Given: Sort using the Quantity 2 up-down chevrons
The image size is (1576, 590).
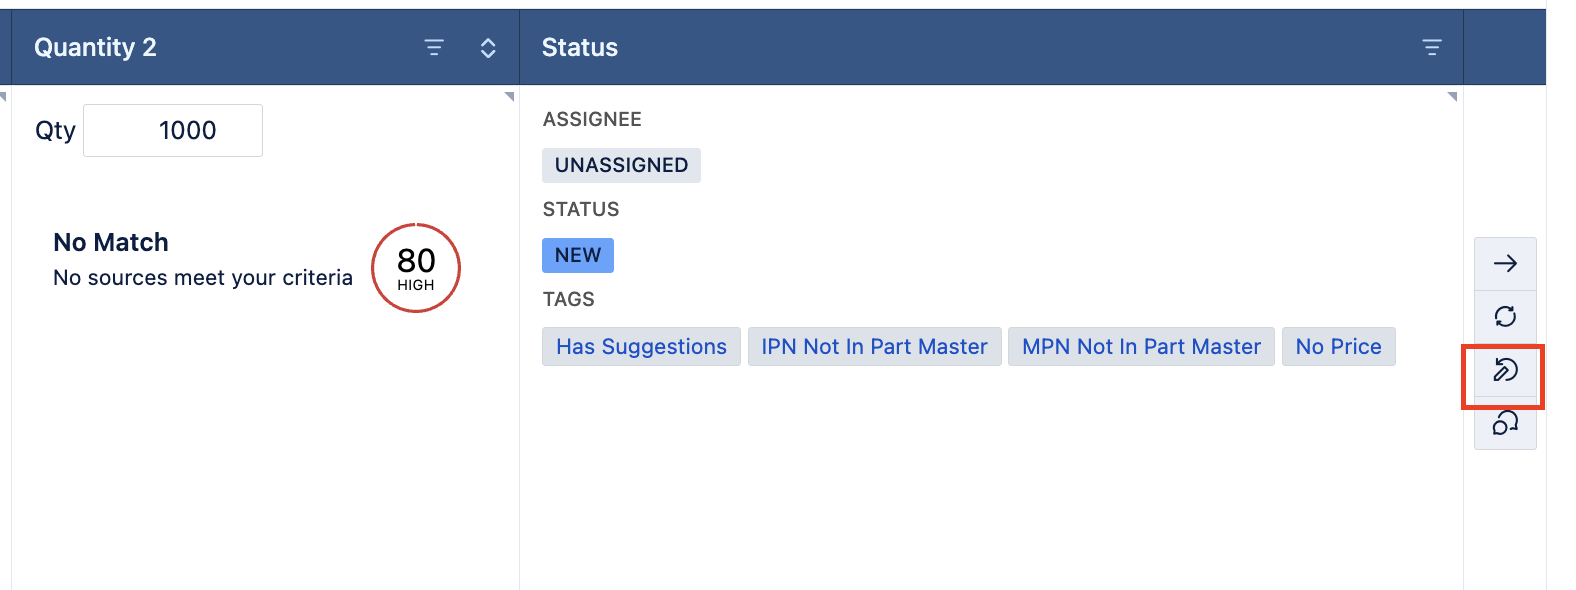Looking at the screenshot, I should (x=488, y=48).
